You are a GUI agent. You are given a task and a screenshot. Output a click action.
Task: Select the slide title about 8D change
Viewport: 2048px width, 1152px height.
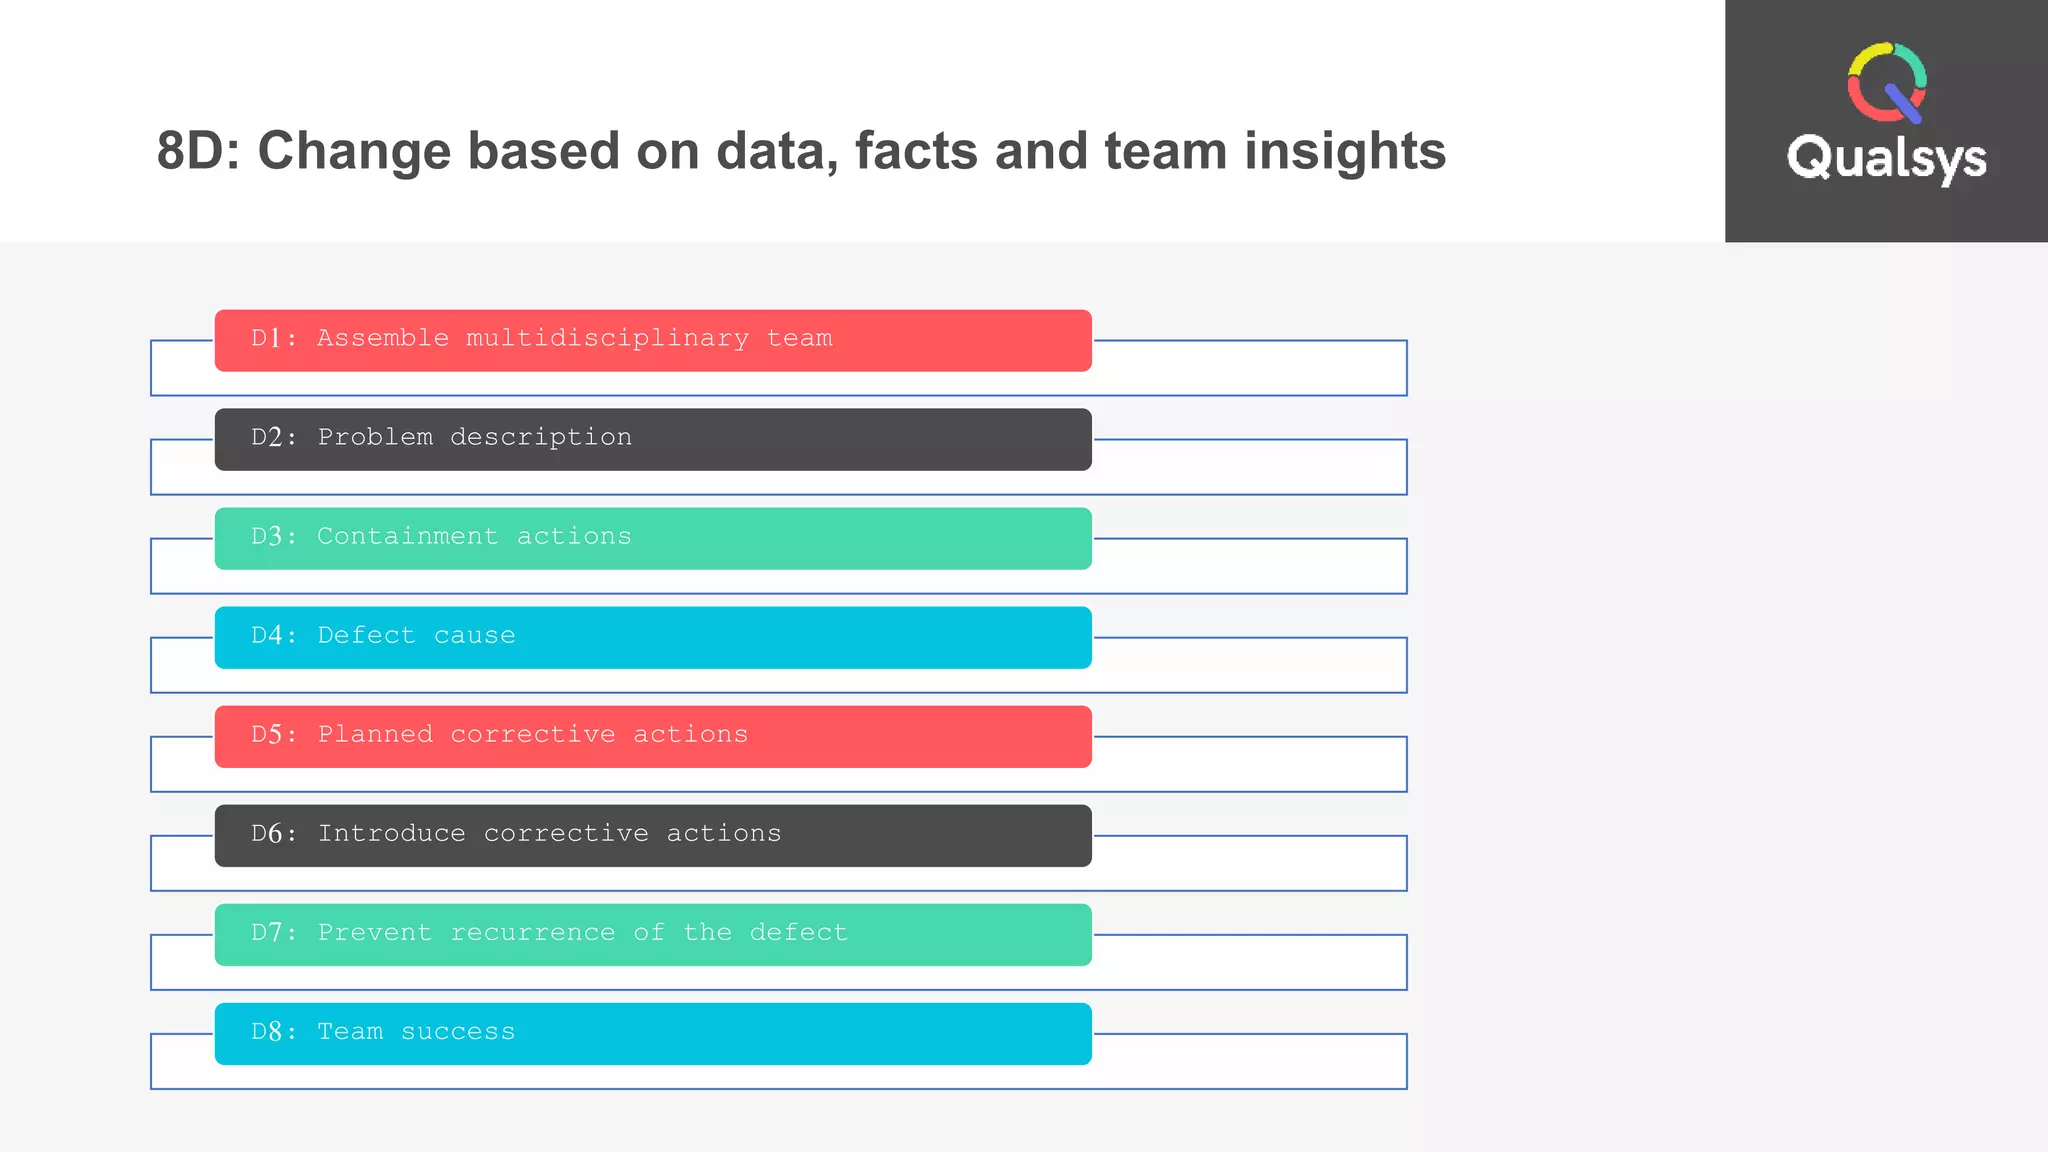(x=801, y=151)
